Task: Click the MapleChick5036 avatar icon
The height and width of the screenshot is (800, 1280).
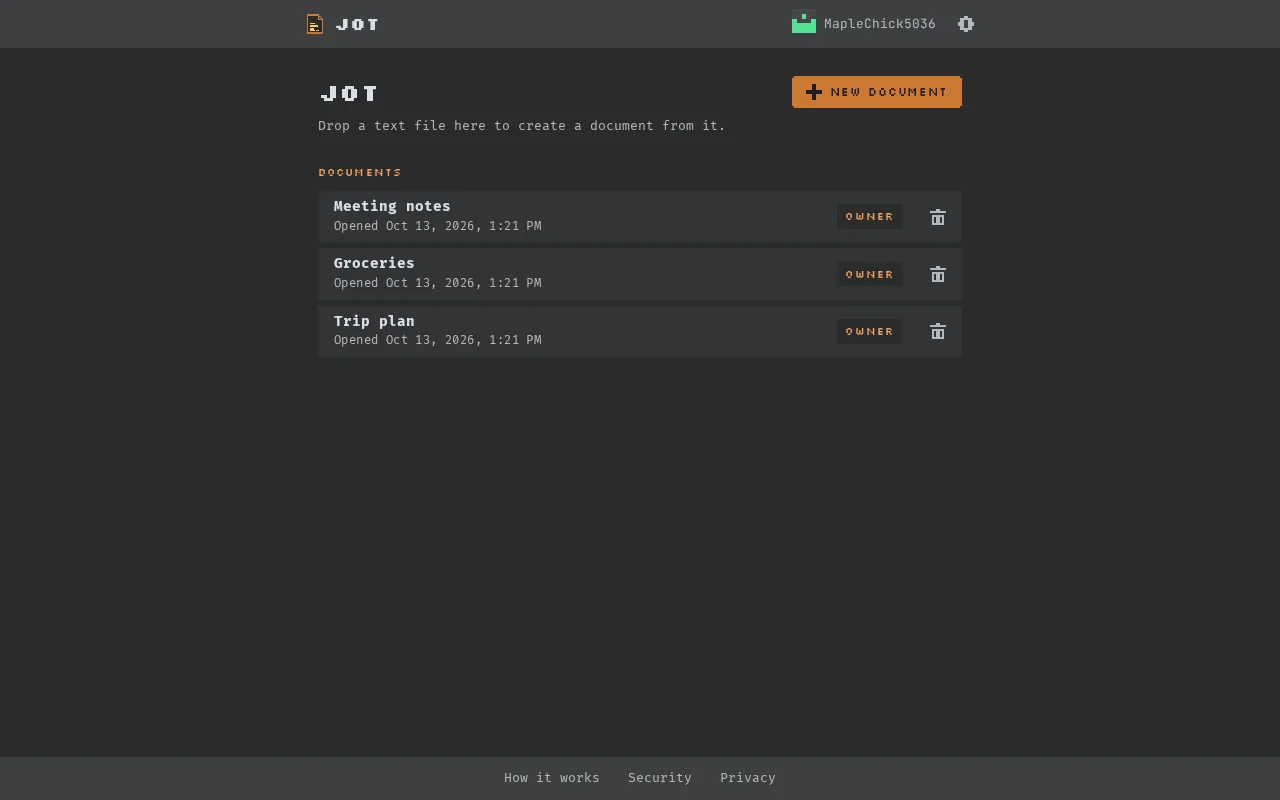Action: click(x=804, y=22)
